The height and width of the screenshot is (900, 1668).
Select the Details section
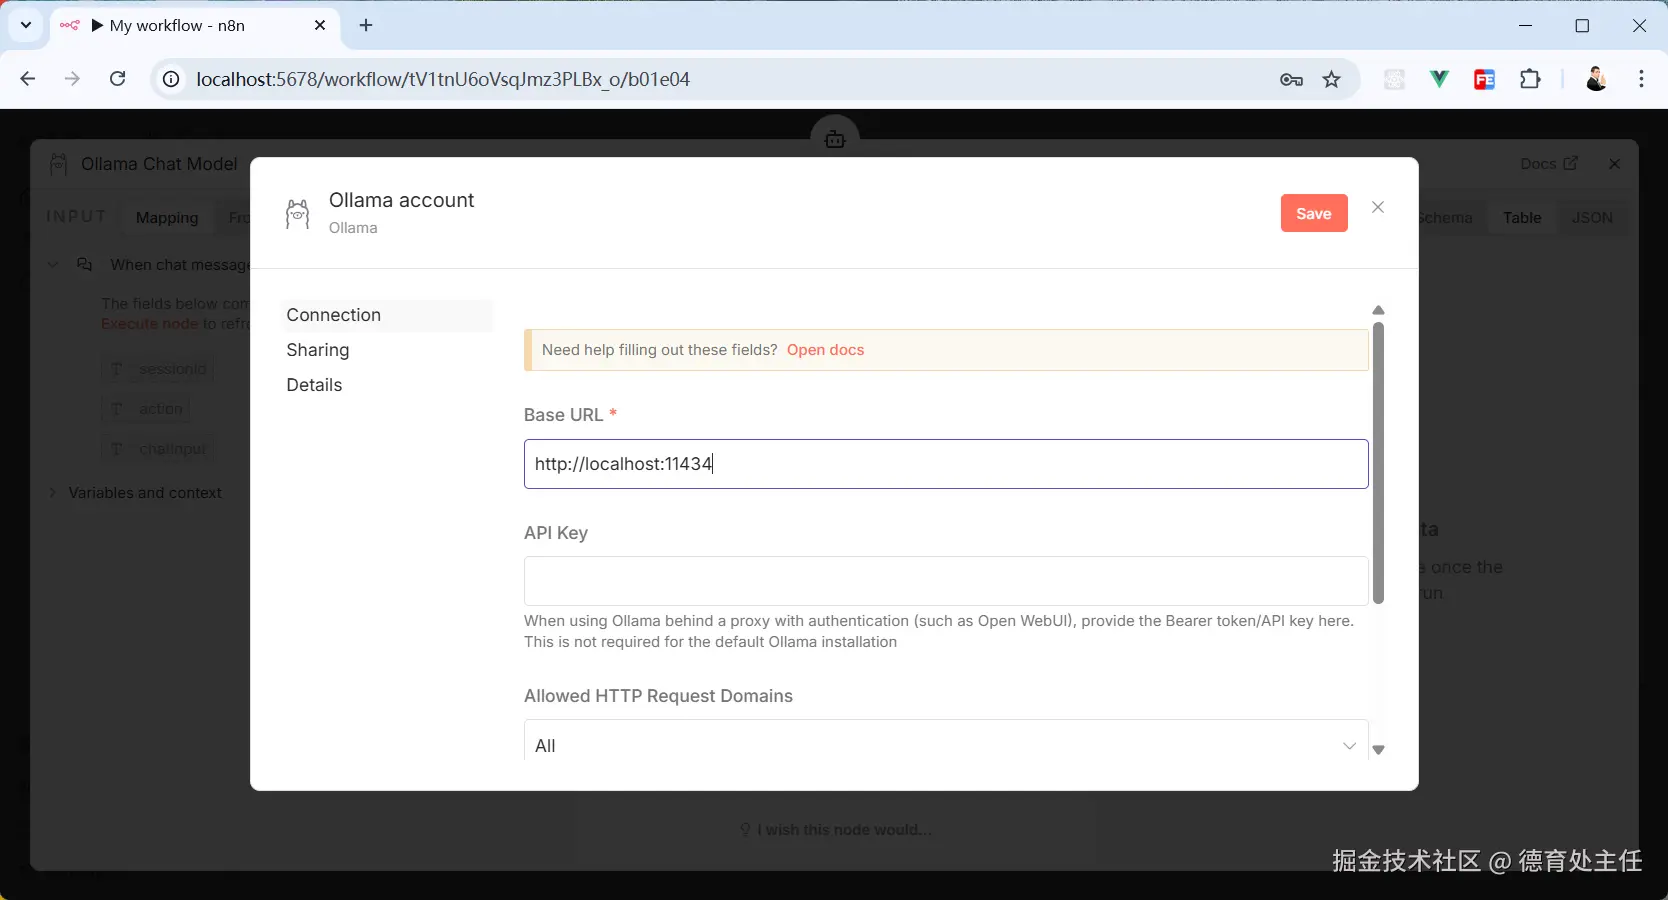(x=314, y=385)
